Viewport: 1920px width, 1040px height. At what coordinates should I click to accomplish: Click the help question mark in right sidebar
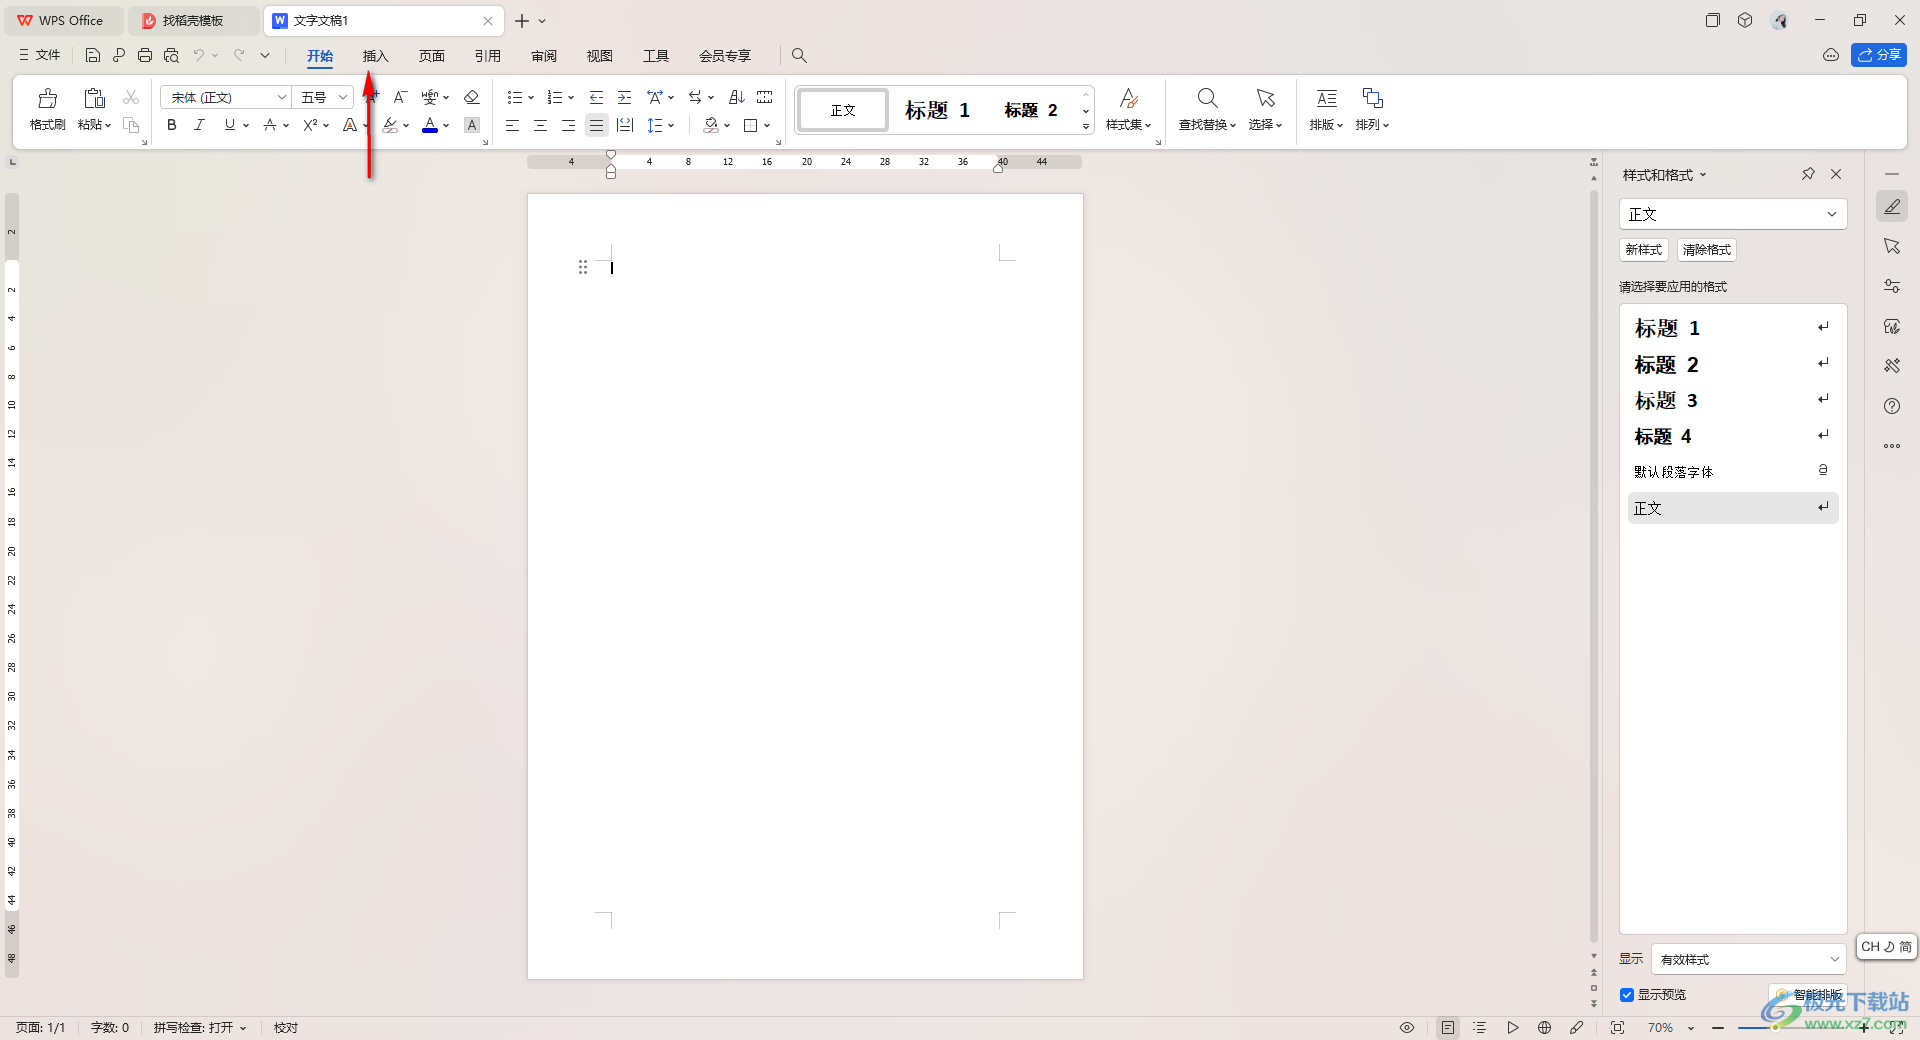1892,406
